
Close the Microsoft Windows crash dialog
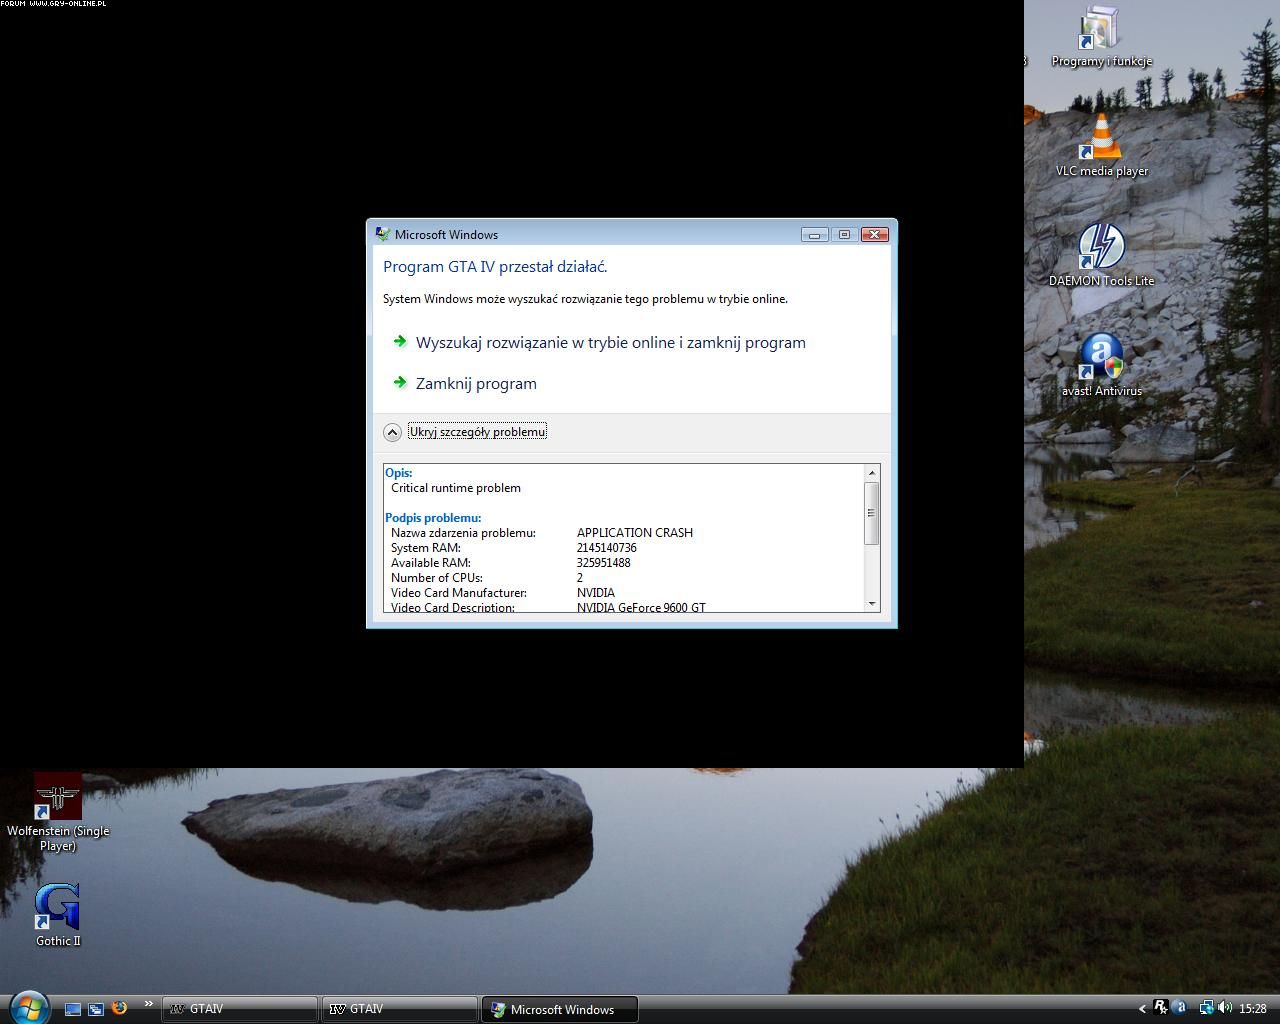tap(875, 234)
